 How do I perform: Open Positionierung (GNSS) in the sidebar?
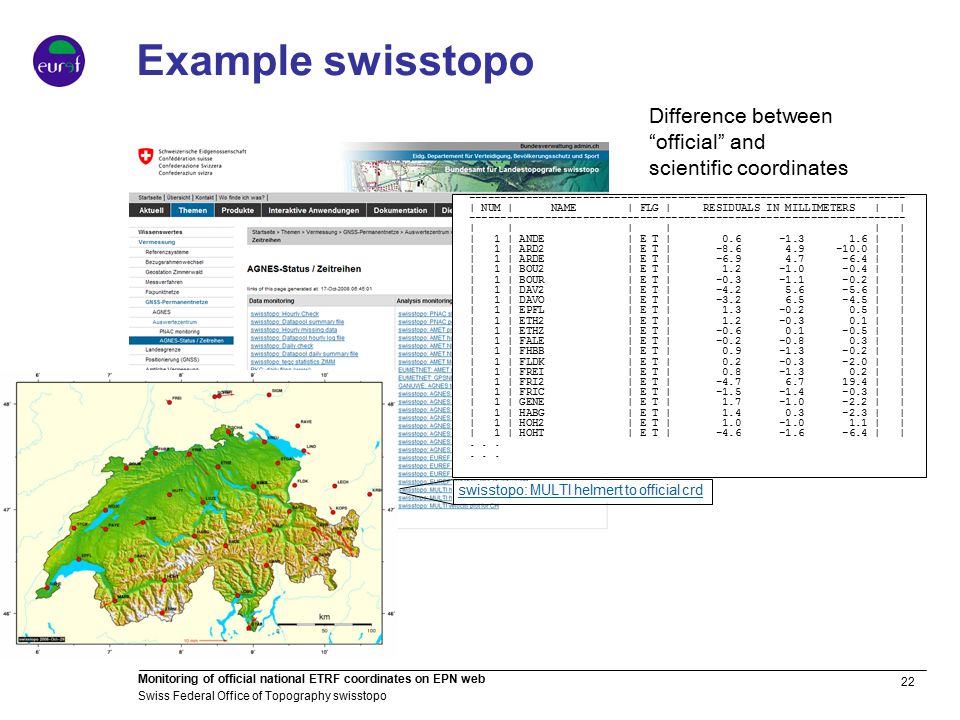172,359
